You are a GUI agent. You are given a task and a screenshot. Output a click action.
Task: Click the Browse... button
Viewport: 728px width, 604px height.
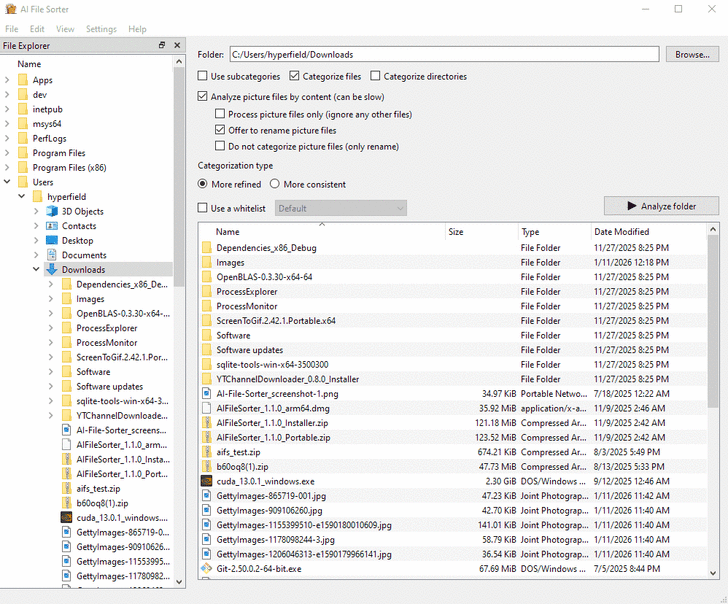692,54
